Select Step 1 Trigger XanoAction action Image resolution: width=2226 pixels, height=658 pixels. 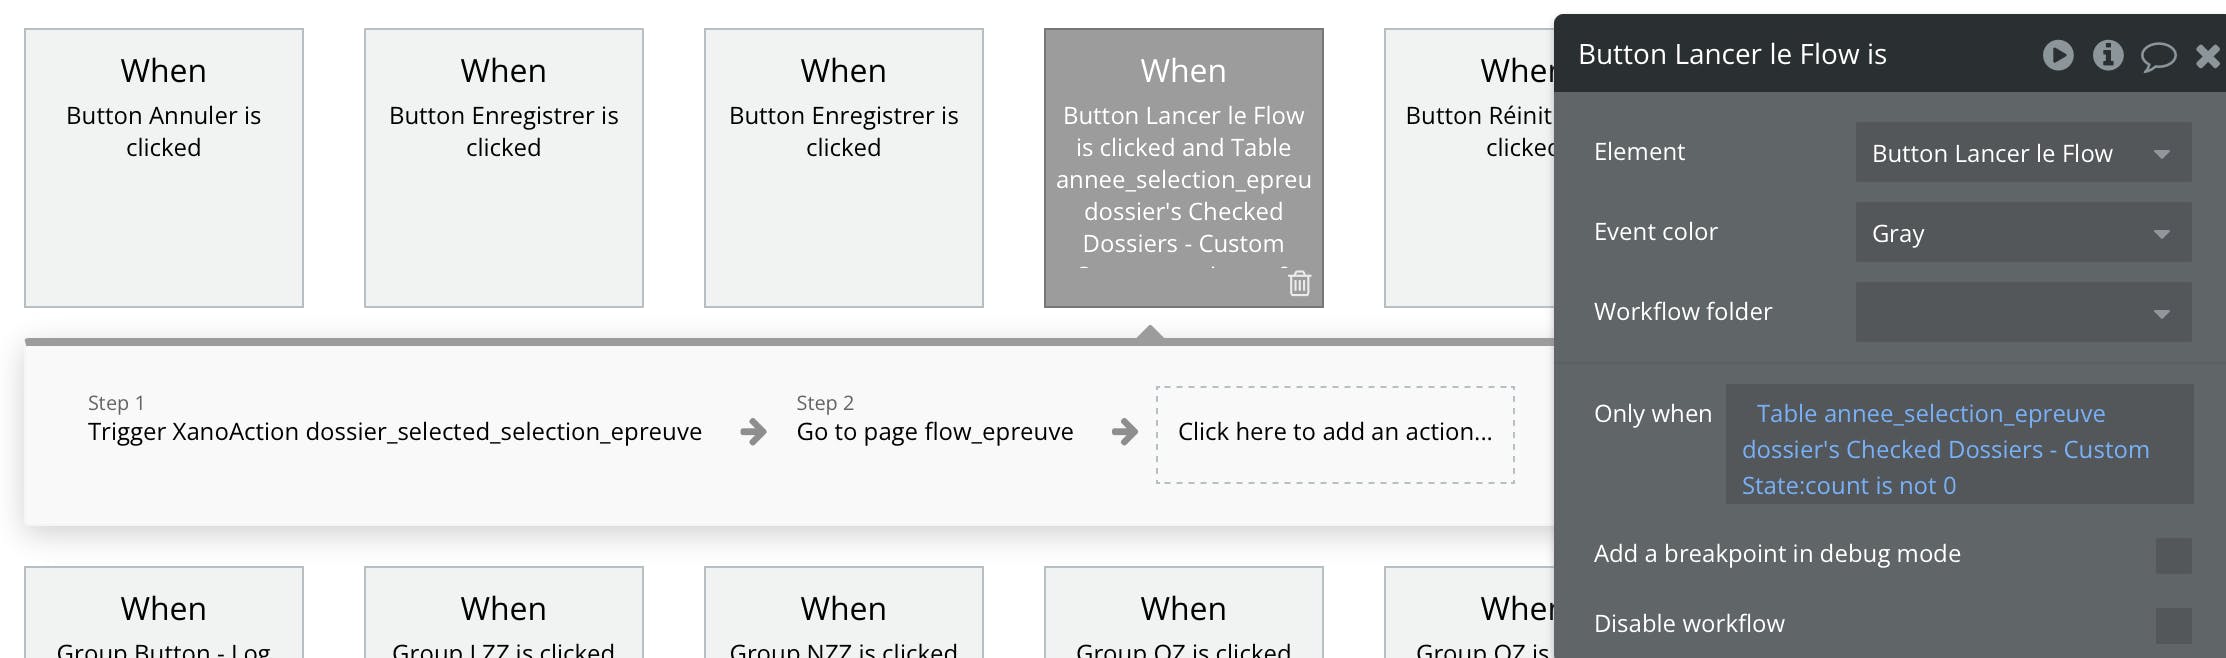(394, 431)
